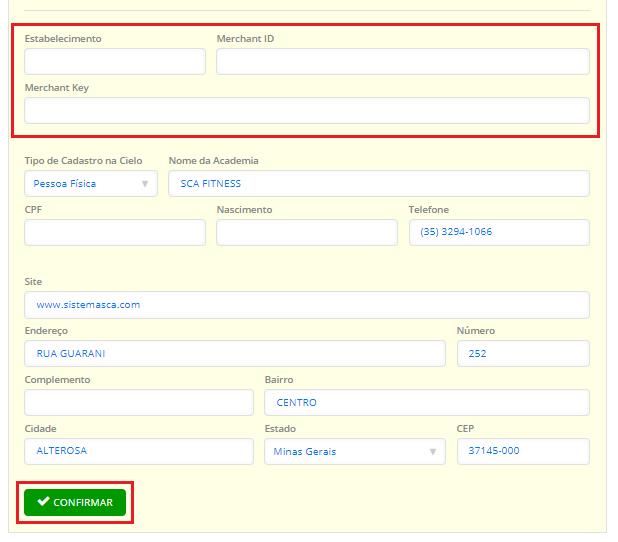Image resolution: width=618 pixels, height=542 pixels.
Task: Click the green CONFIRMAR button
Action: point(75,503)
